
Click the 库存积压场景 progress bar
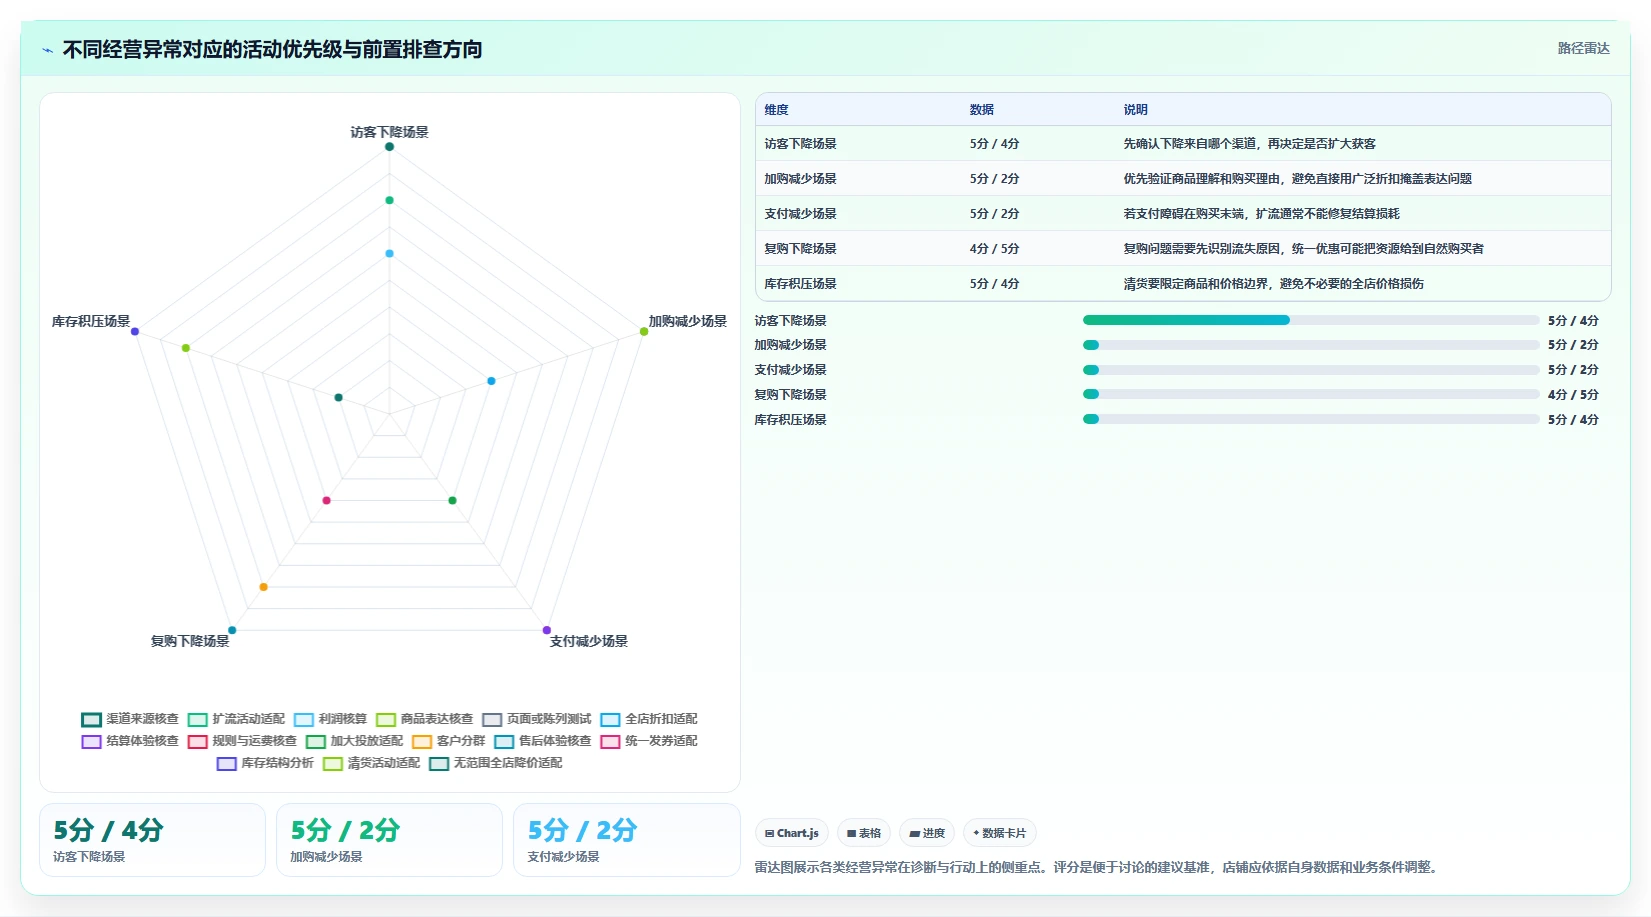pos(1311,419)
